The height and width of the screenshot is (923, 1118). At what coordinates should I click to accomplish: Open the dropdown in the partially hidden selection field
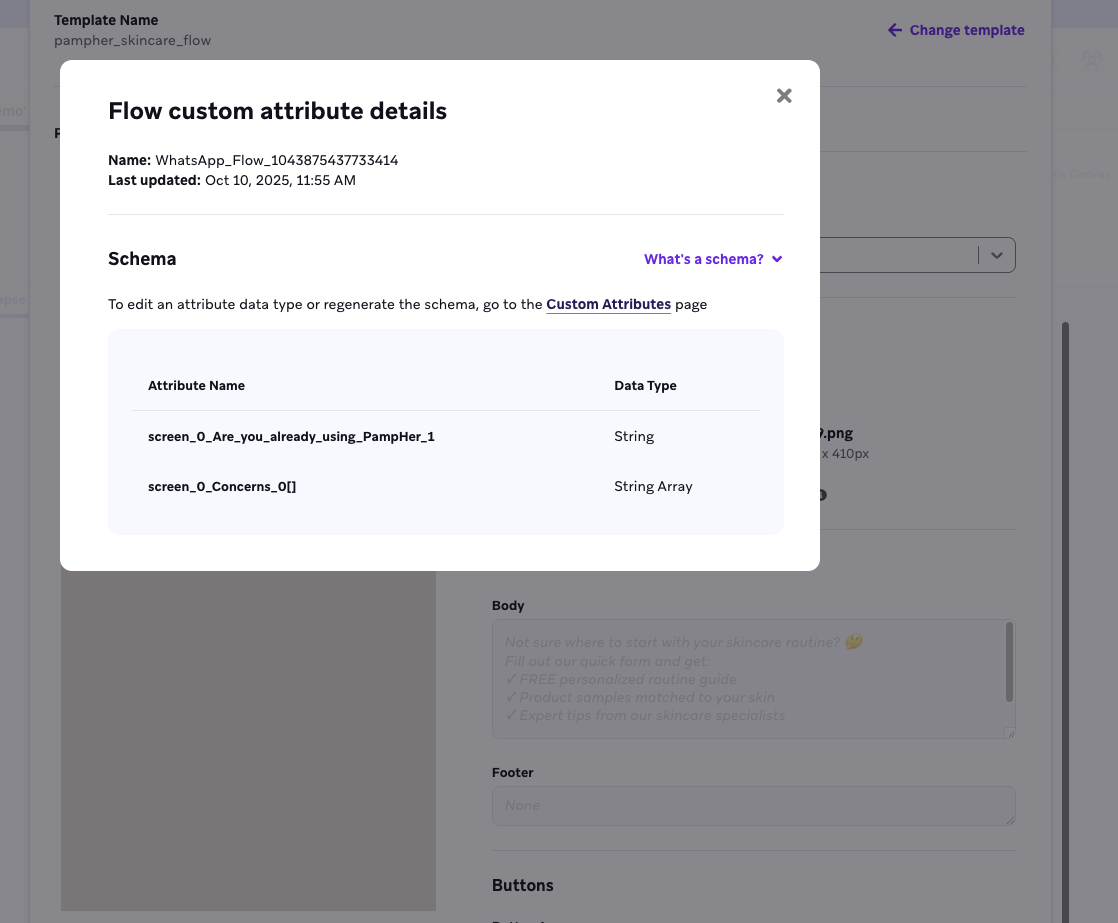tap(996, 255)
